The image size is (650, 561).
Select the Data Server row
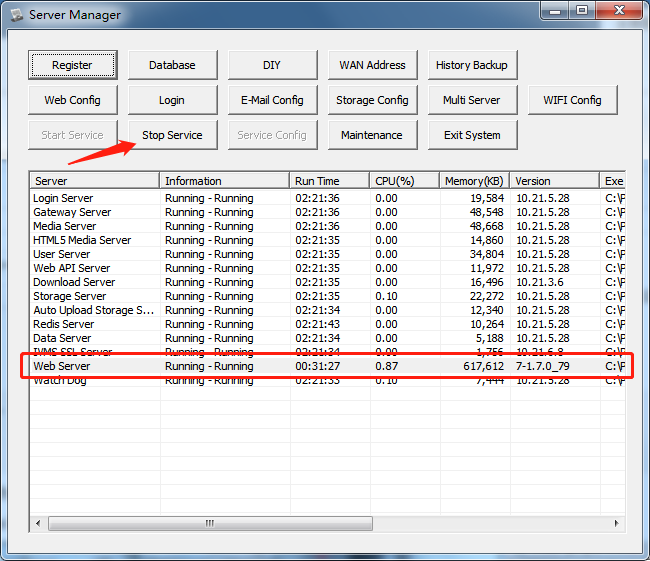pos(327,338)
